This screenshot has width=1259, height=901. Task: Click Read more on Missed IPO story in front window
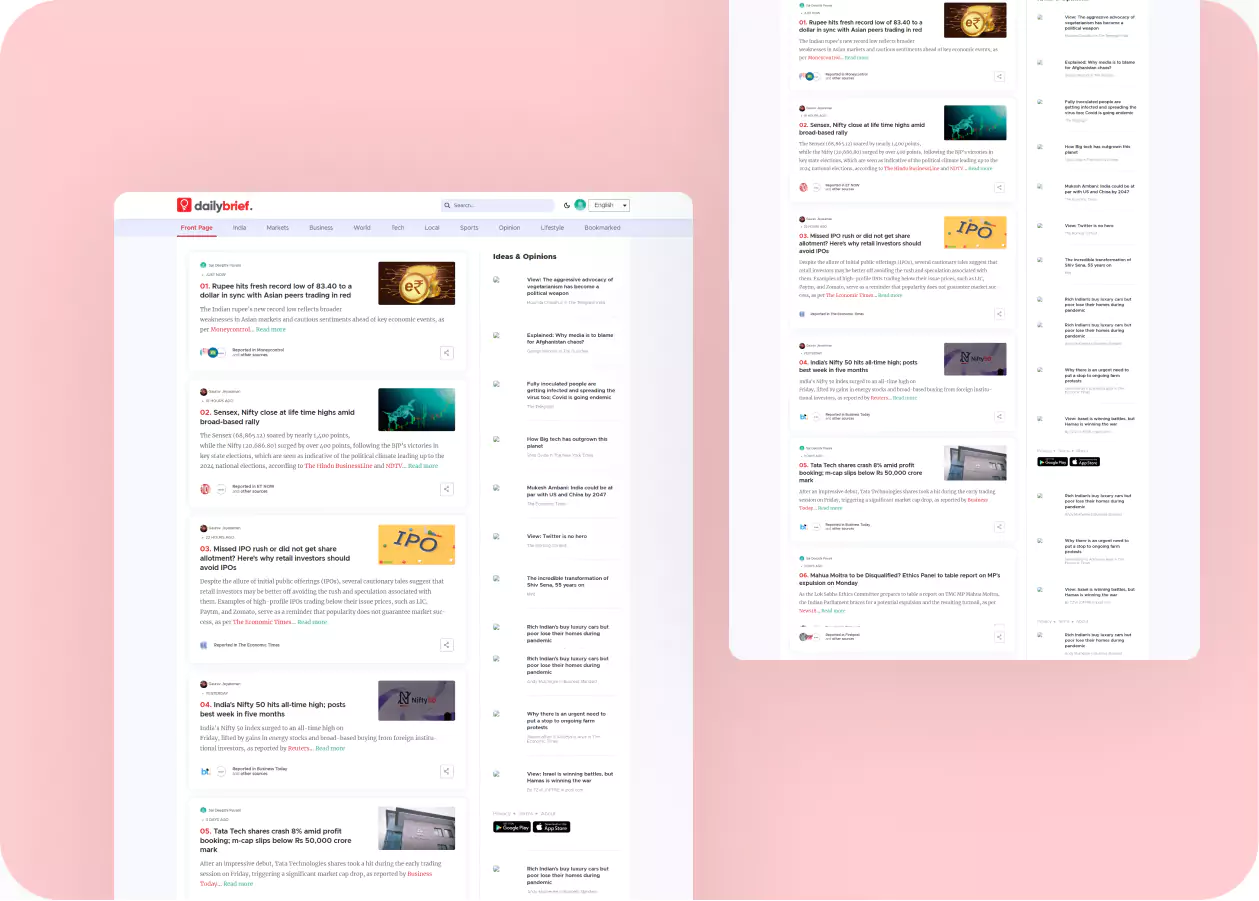[x=312, y=622]
